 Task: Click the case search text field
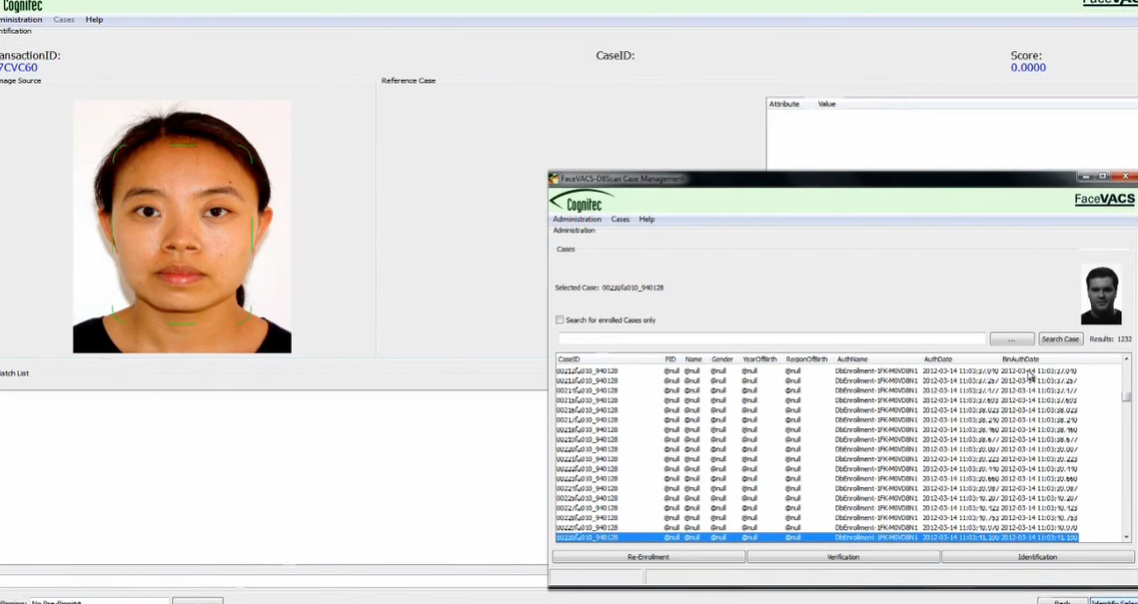770,338
